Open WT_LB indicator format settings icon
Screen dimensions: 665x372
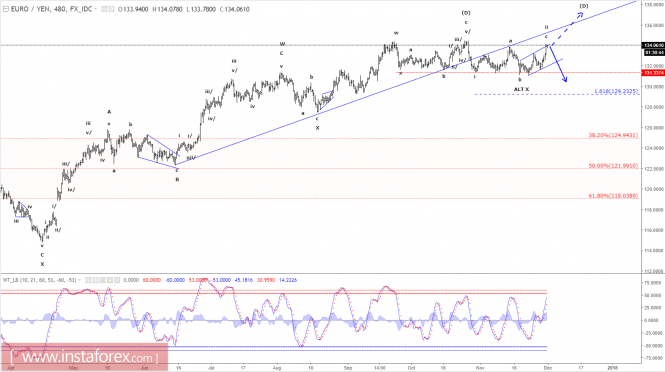click(95, 280)
